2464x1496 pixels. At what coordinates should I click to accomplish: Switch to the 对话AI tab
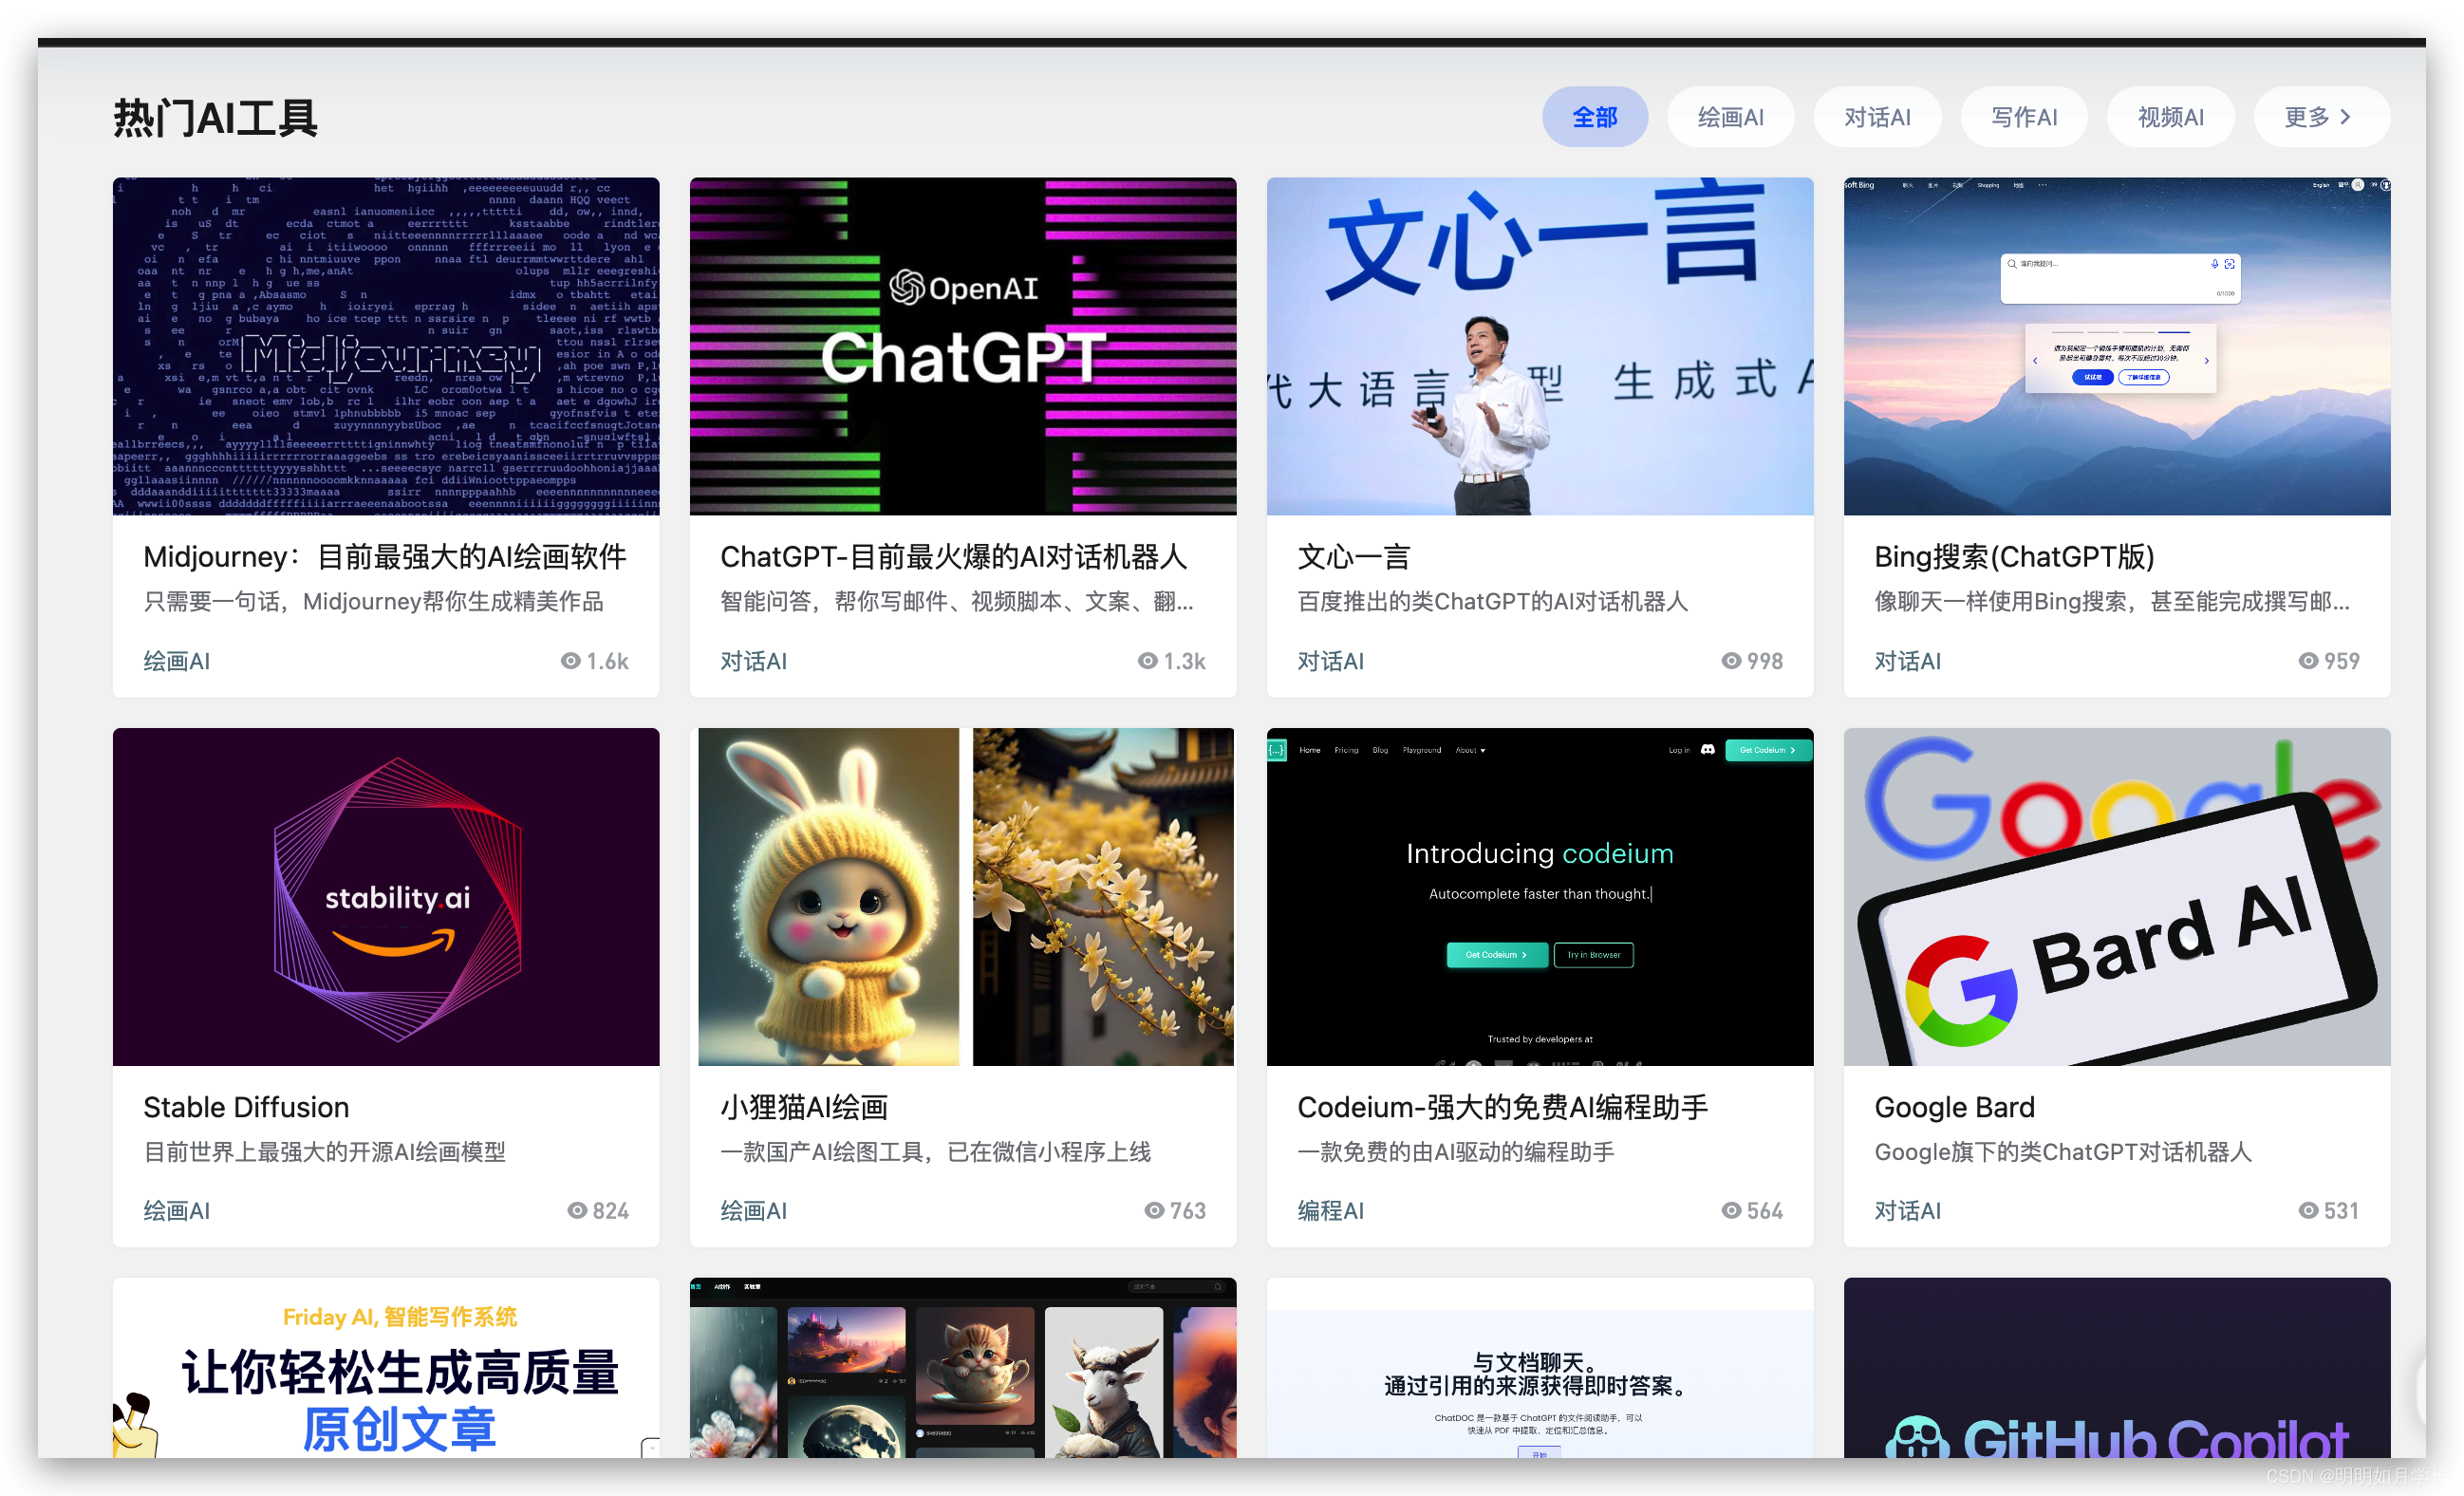click(1877, 117)
